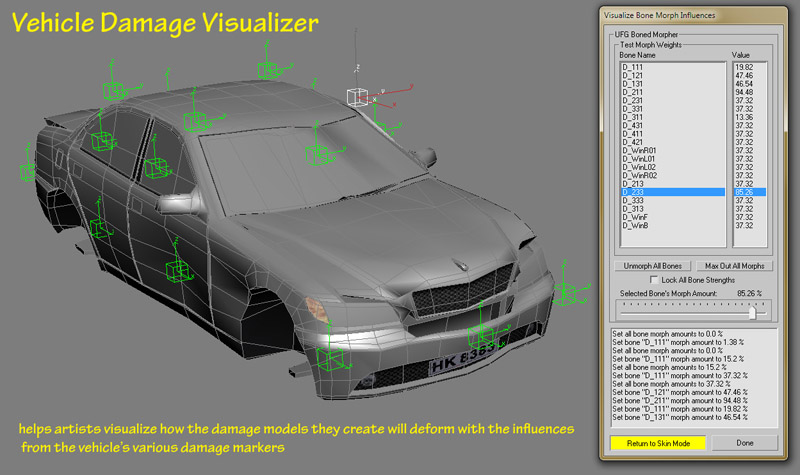Click the value 47.46 in the Value column
The image size is (800, 475).
pyautogui.click(x=744, y=76)
